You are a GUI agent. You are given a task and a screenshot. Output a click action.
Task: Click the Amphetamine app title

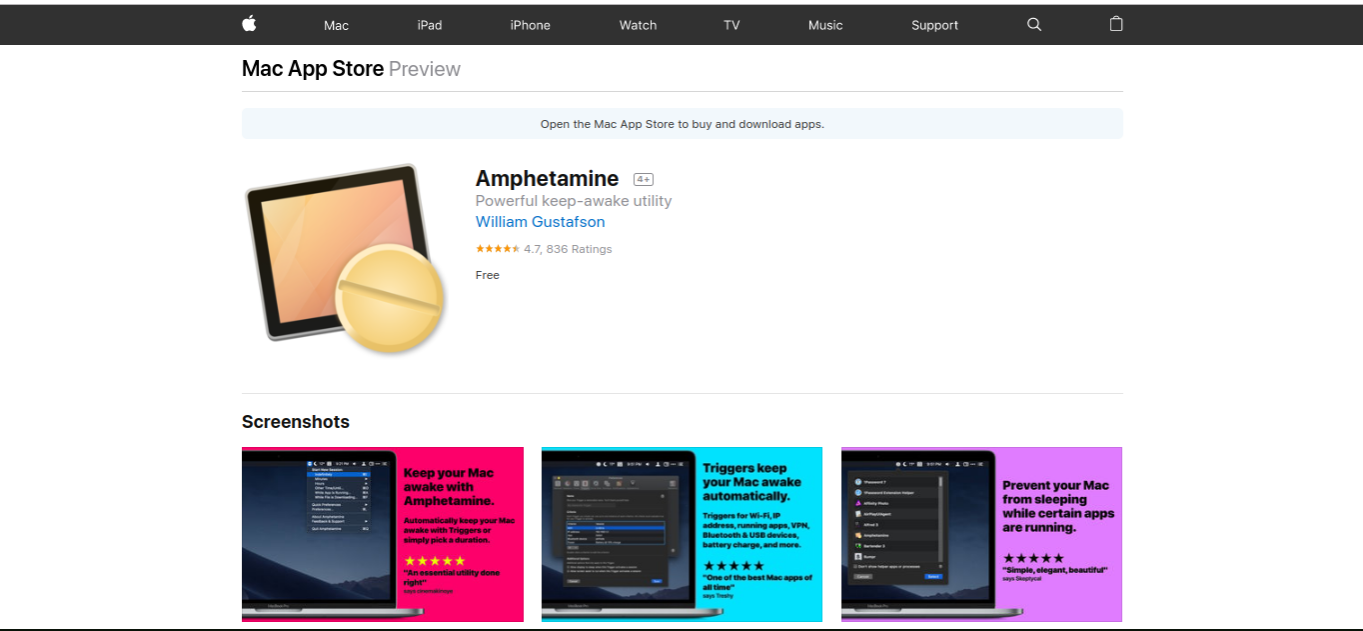click(547, 179)
